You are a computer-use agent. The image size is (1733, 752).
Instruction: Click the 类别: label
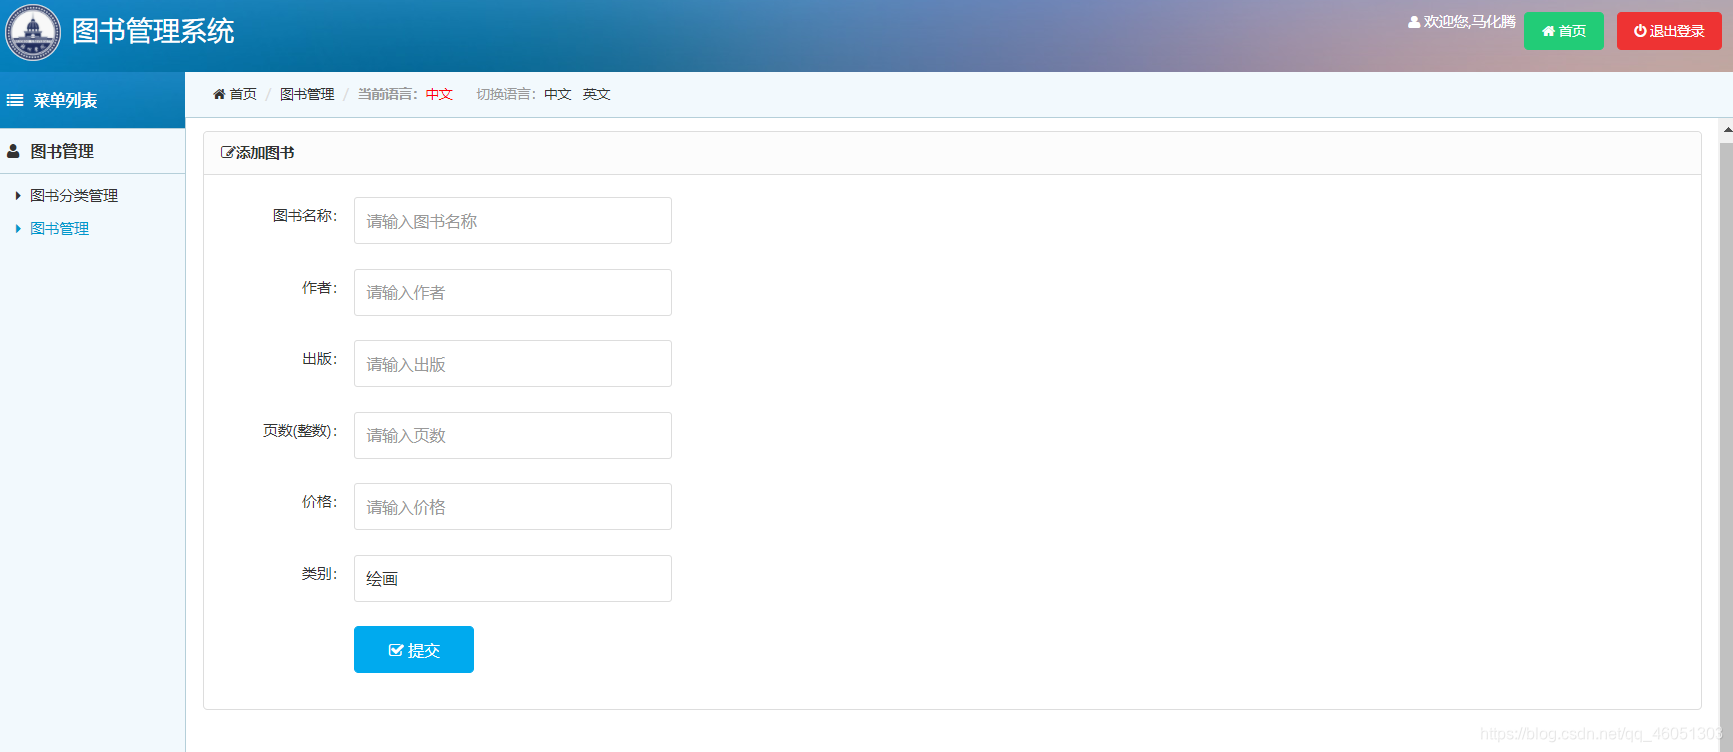point(321,574)
